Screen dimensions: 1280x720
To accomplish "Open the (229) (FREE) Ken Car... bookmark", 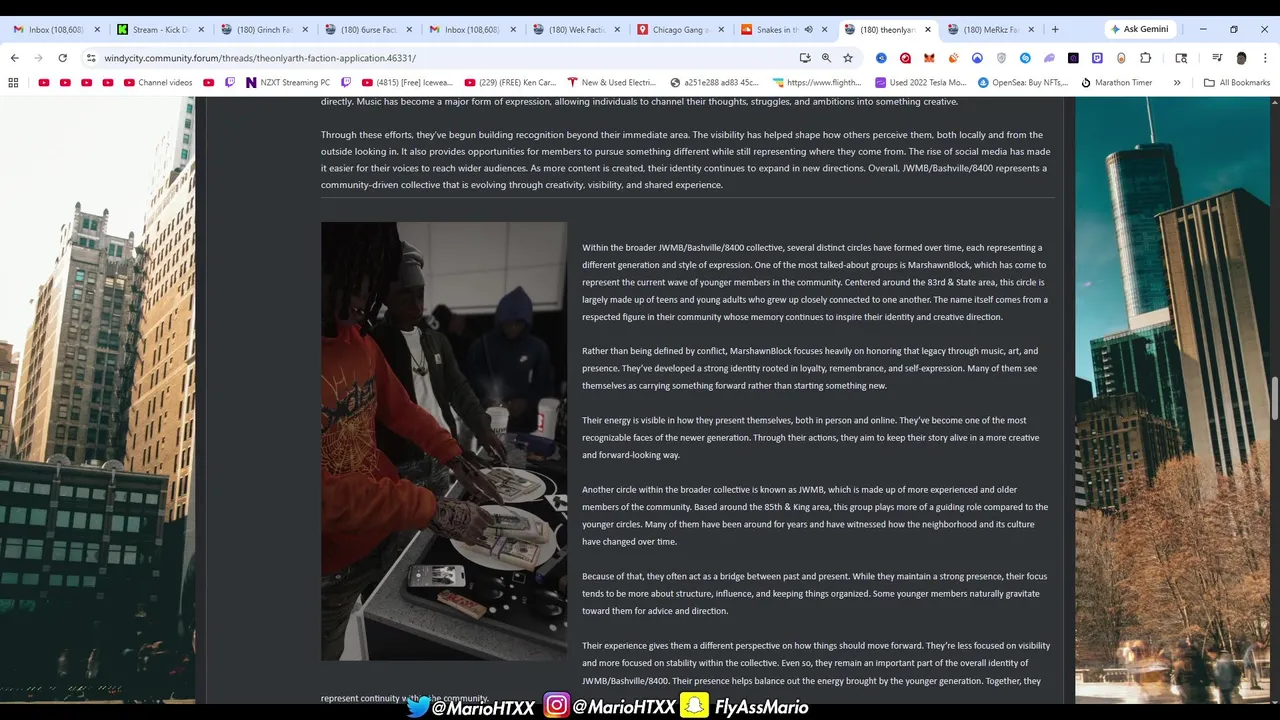I will coord(510,83).
